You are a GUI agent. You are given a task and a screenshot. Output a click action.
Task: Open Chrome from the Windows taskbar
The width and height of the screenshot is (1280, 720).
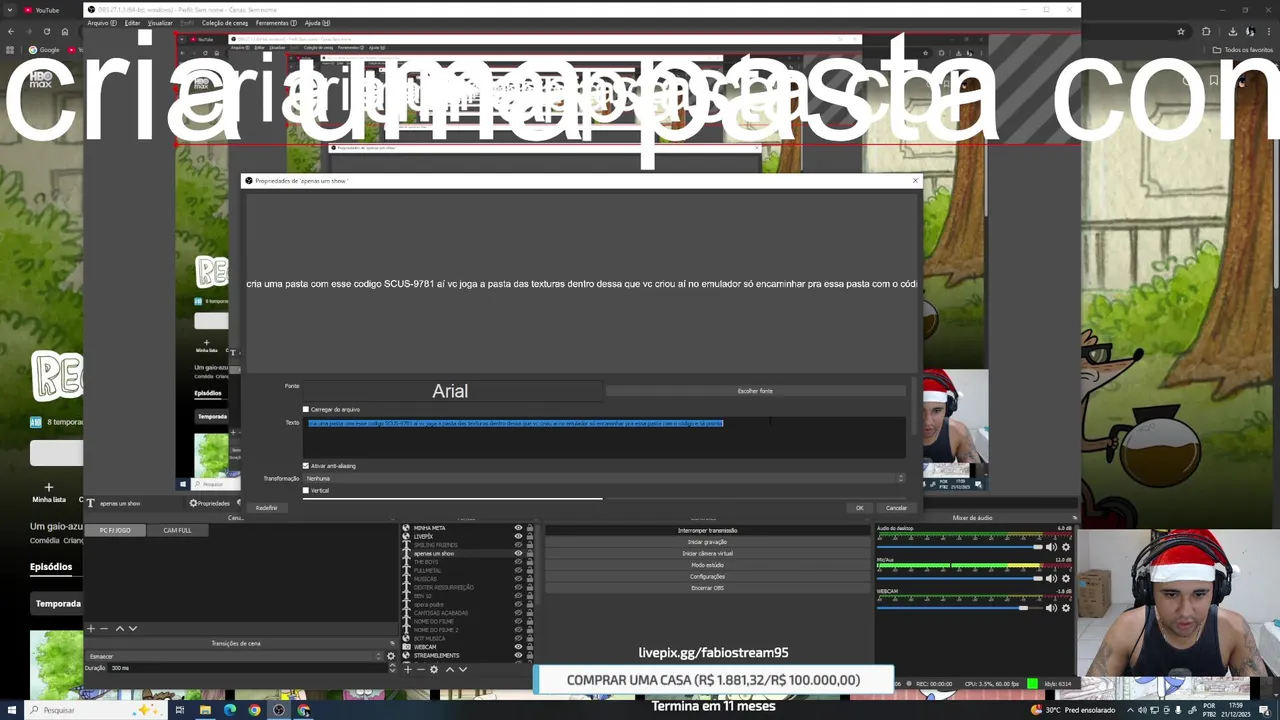click(254, 710)
